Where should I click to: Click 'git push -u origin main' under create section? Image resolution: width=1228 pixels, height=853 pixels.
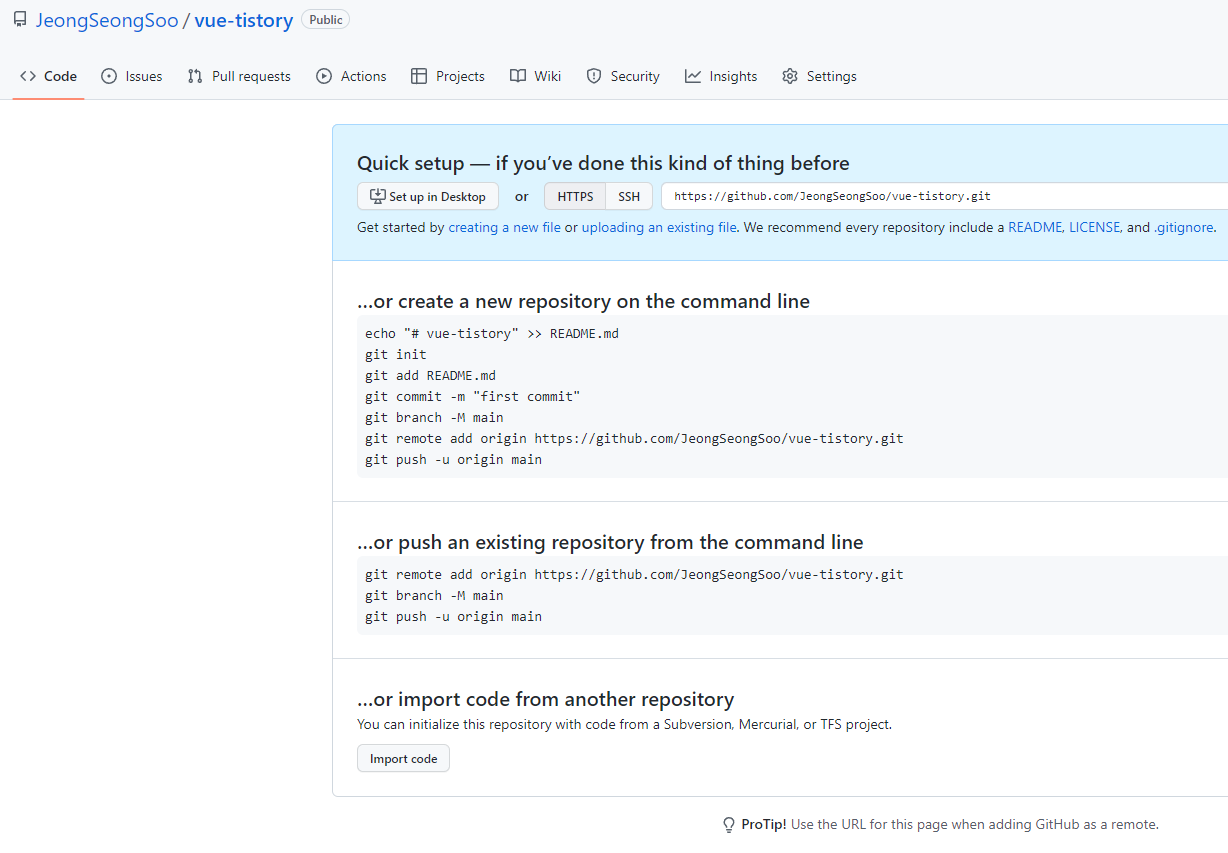click(x=453, y=459)
